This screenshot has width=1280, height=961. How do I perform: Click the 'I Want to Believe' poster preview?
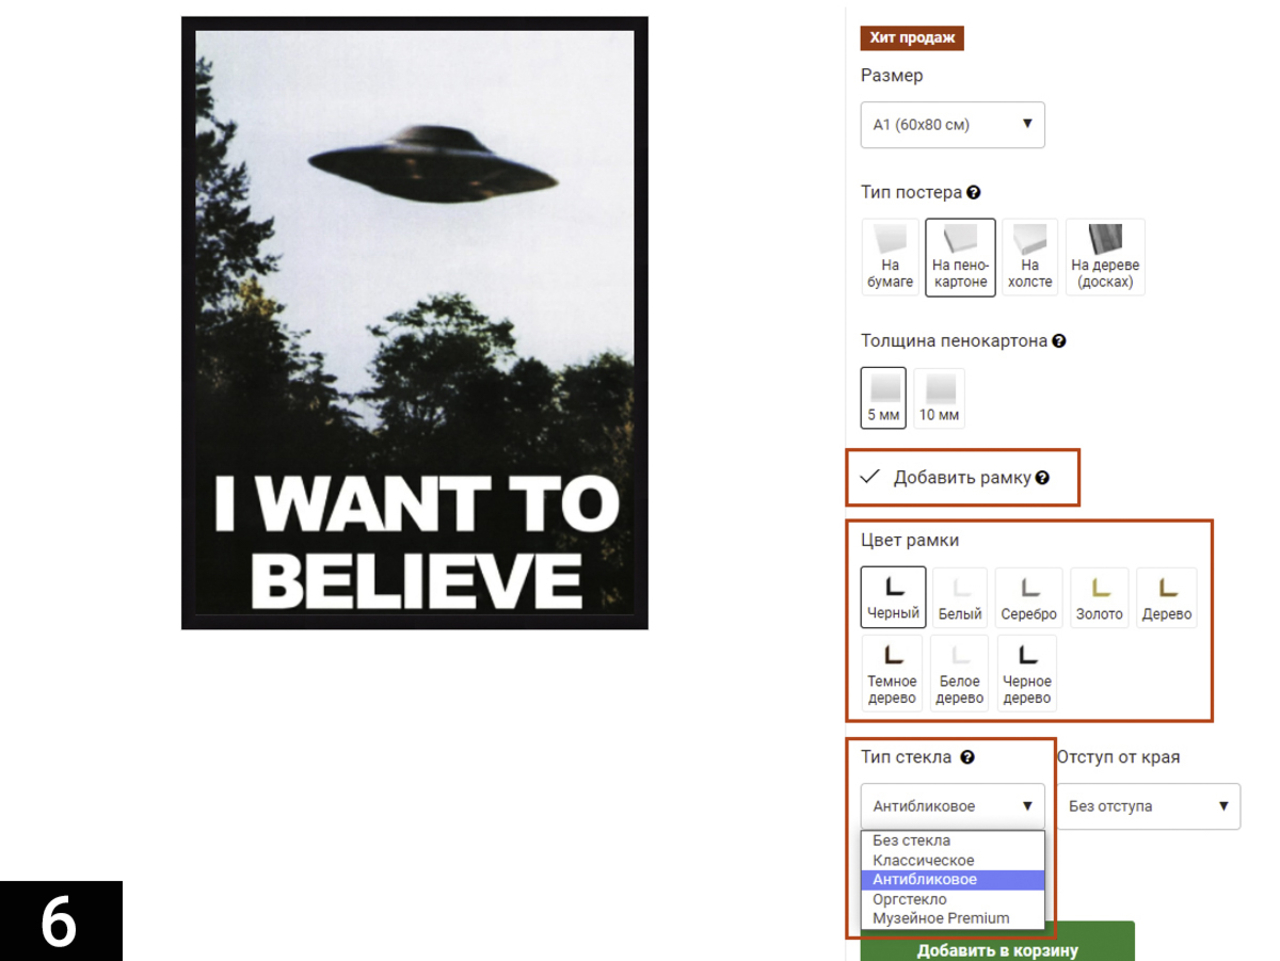tap(415, 323)
